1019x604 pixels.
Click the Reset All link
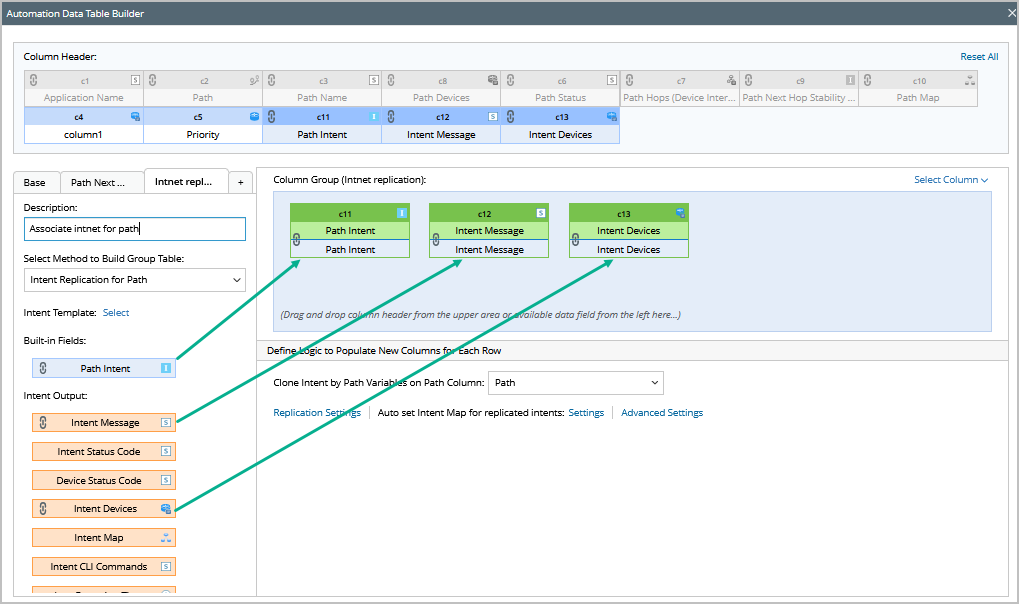click(979, 57)
